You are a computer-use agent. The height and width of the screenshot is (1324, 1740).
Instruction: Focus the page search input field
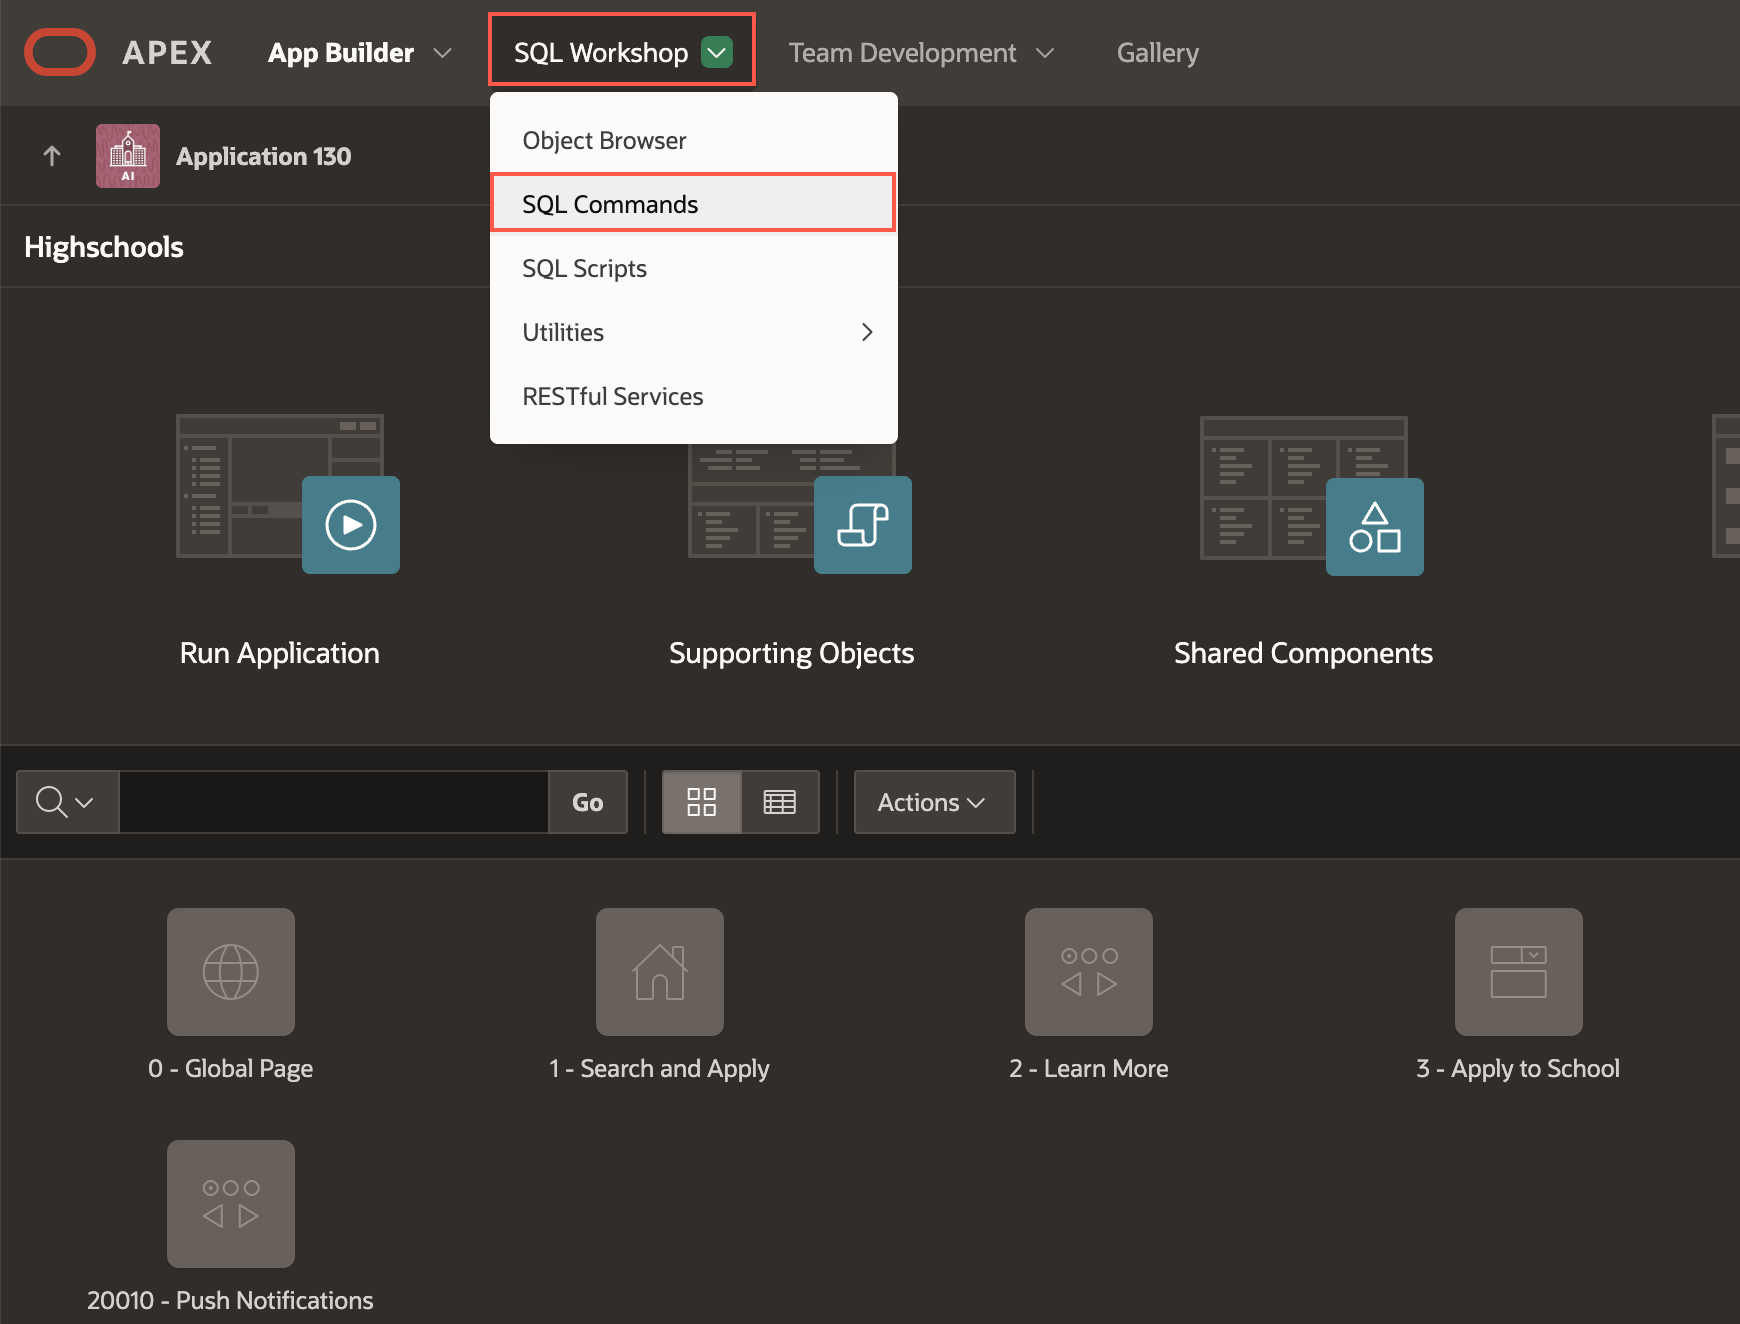[334, 802]
